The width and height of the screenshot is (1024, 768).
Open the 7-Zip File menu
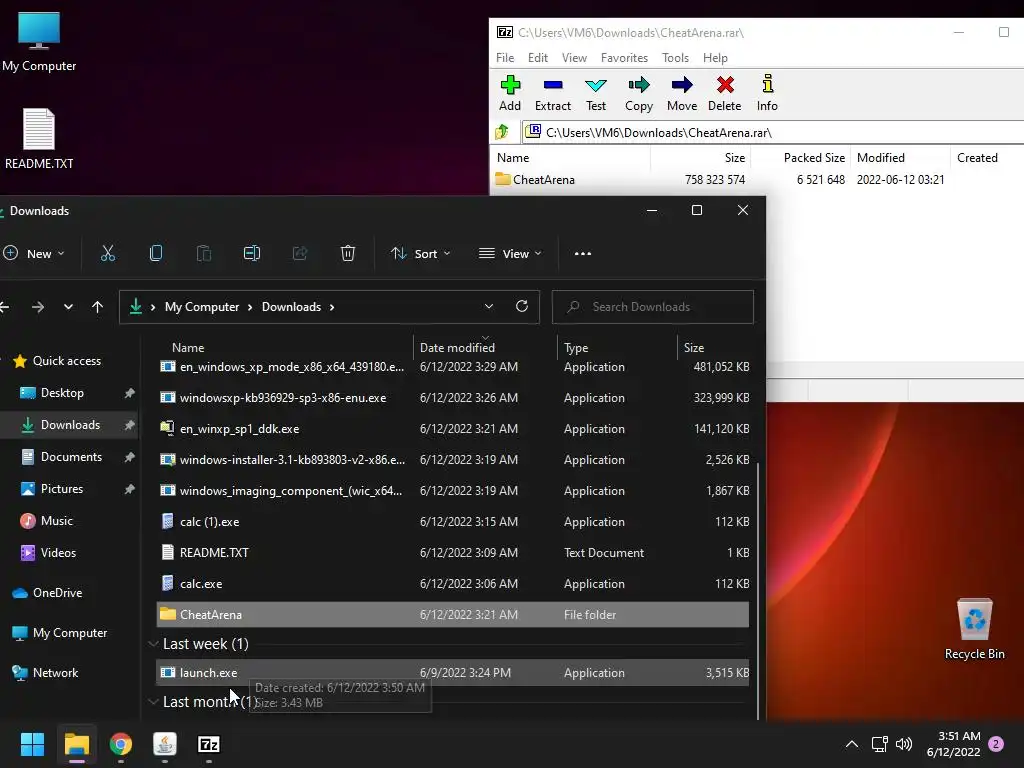[x=505, y=57]
